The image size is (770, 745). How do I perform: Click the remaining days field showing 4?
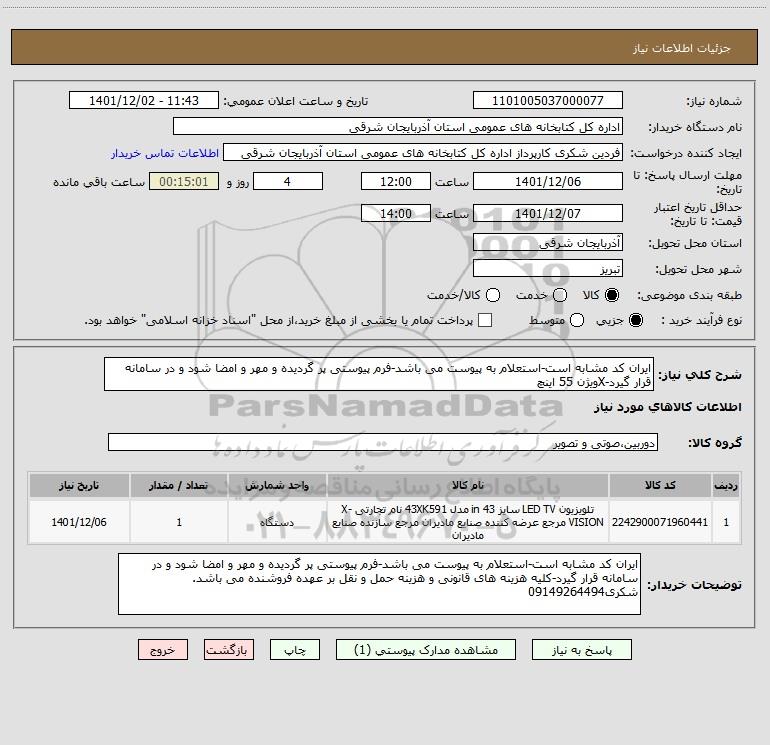(x=288, y=181)
